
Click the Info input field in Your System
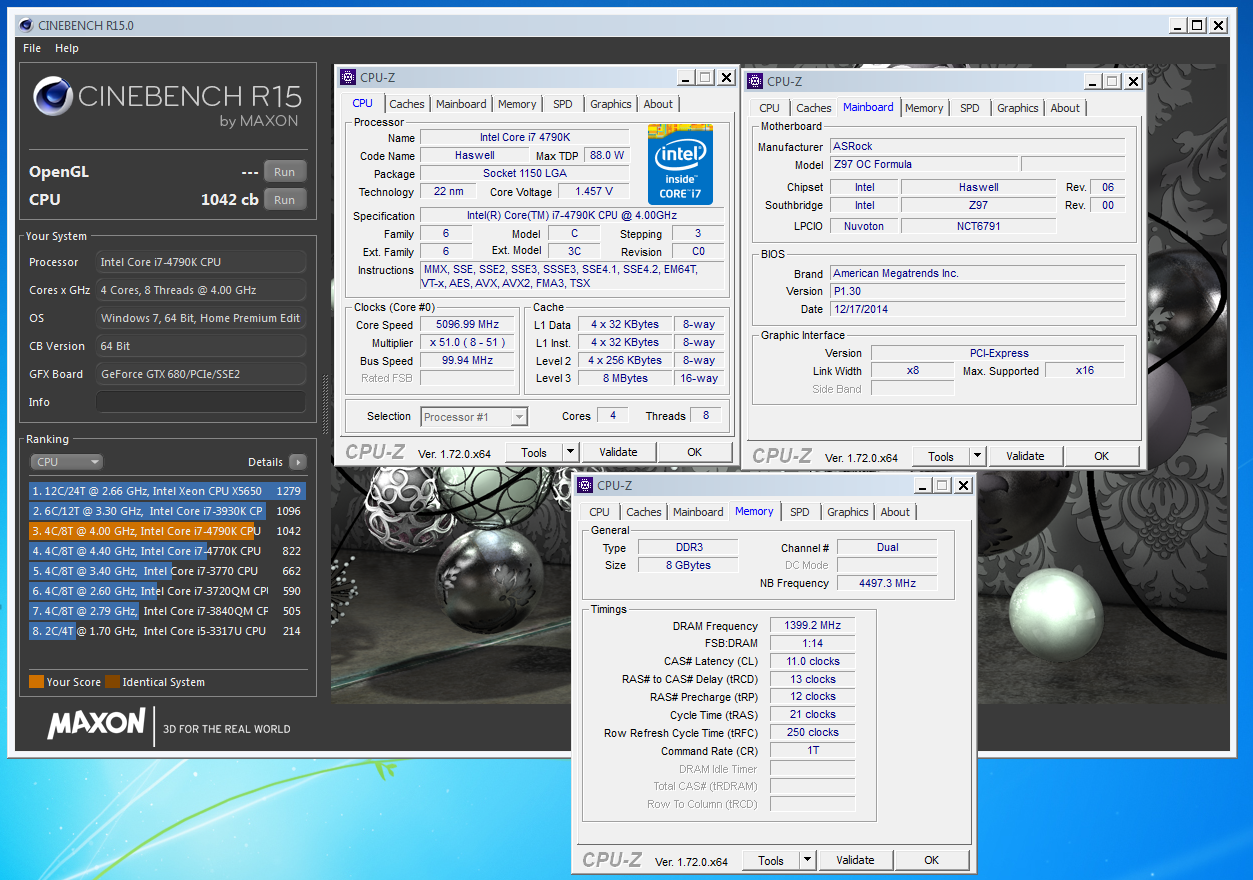pyautogui.click(x=201, y=402)
